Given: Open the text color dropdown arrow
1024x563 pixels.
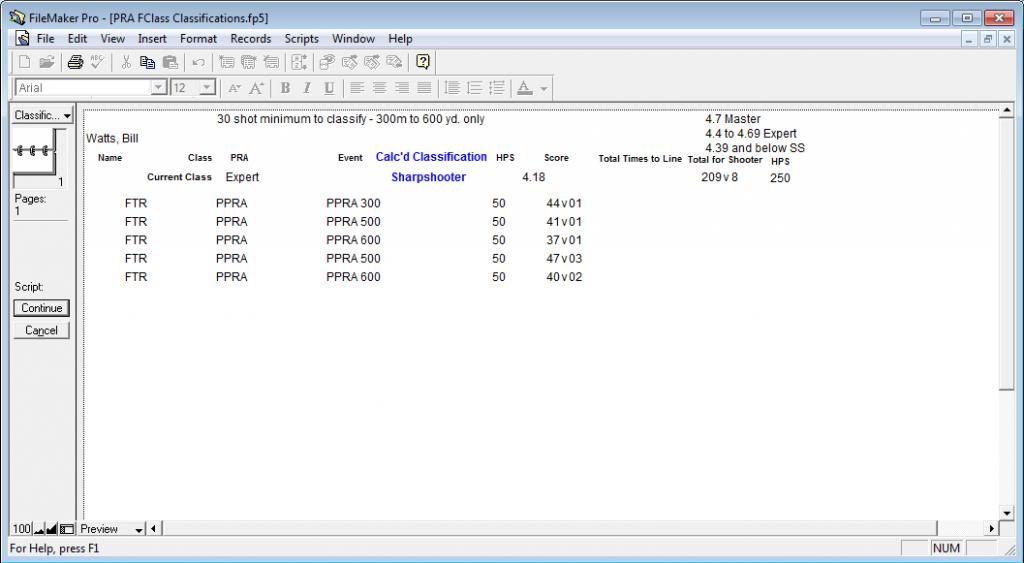Looking at the screenshot, I should 543,88.
